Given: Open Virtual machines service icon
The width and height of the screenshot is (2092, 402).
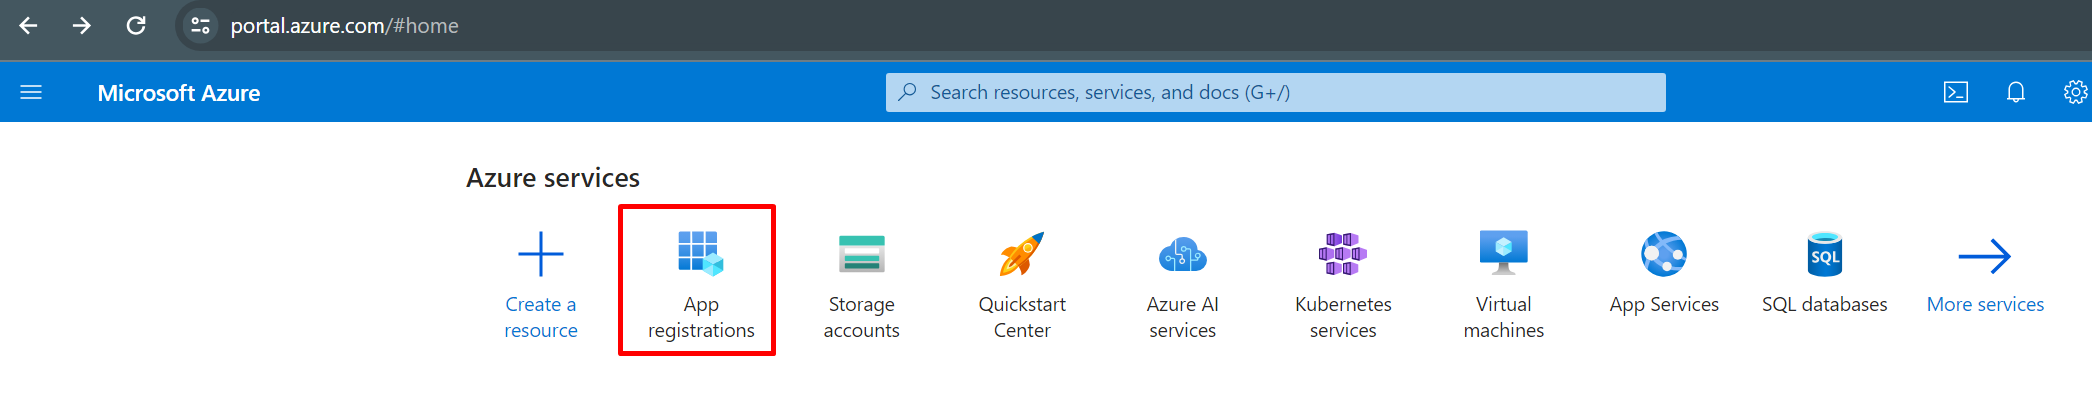Looking at the screenshot, I should (1503, 253).
